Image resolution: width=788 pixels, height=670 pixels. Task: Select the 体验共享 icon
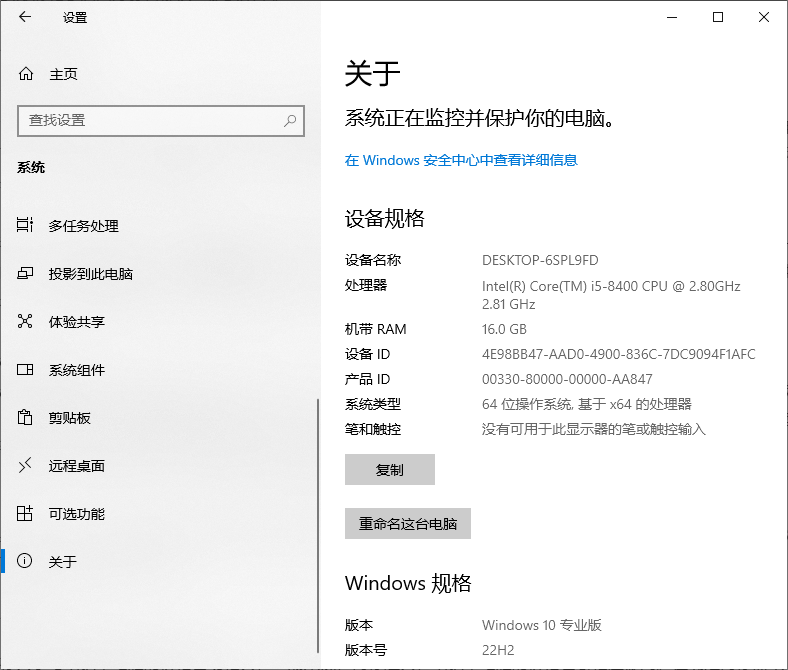pyautogui.click(x=25, y=321)
